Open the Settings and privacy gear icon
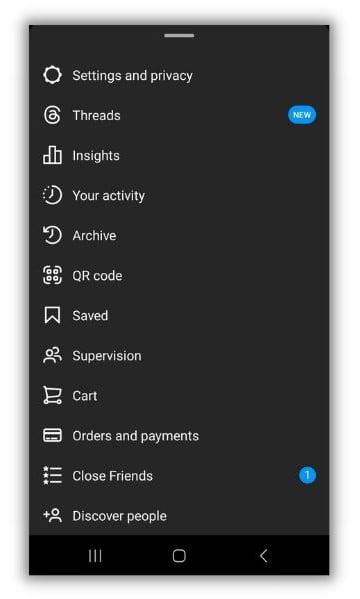 pos(52,75)
